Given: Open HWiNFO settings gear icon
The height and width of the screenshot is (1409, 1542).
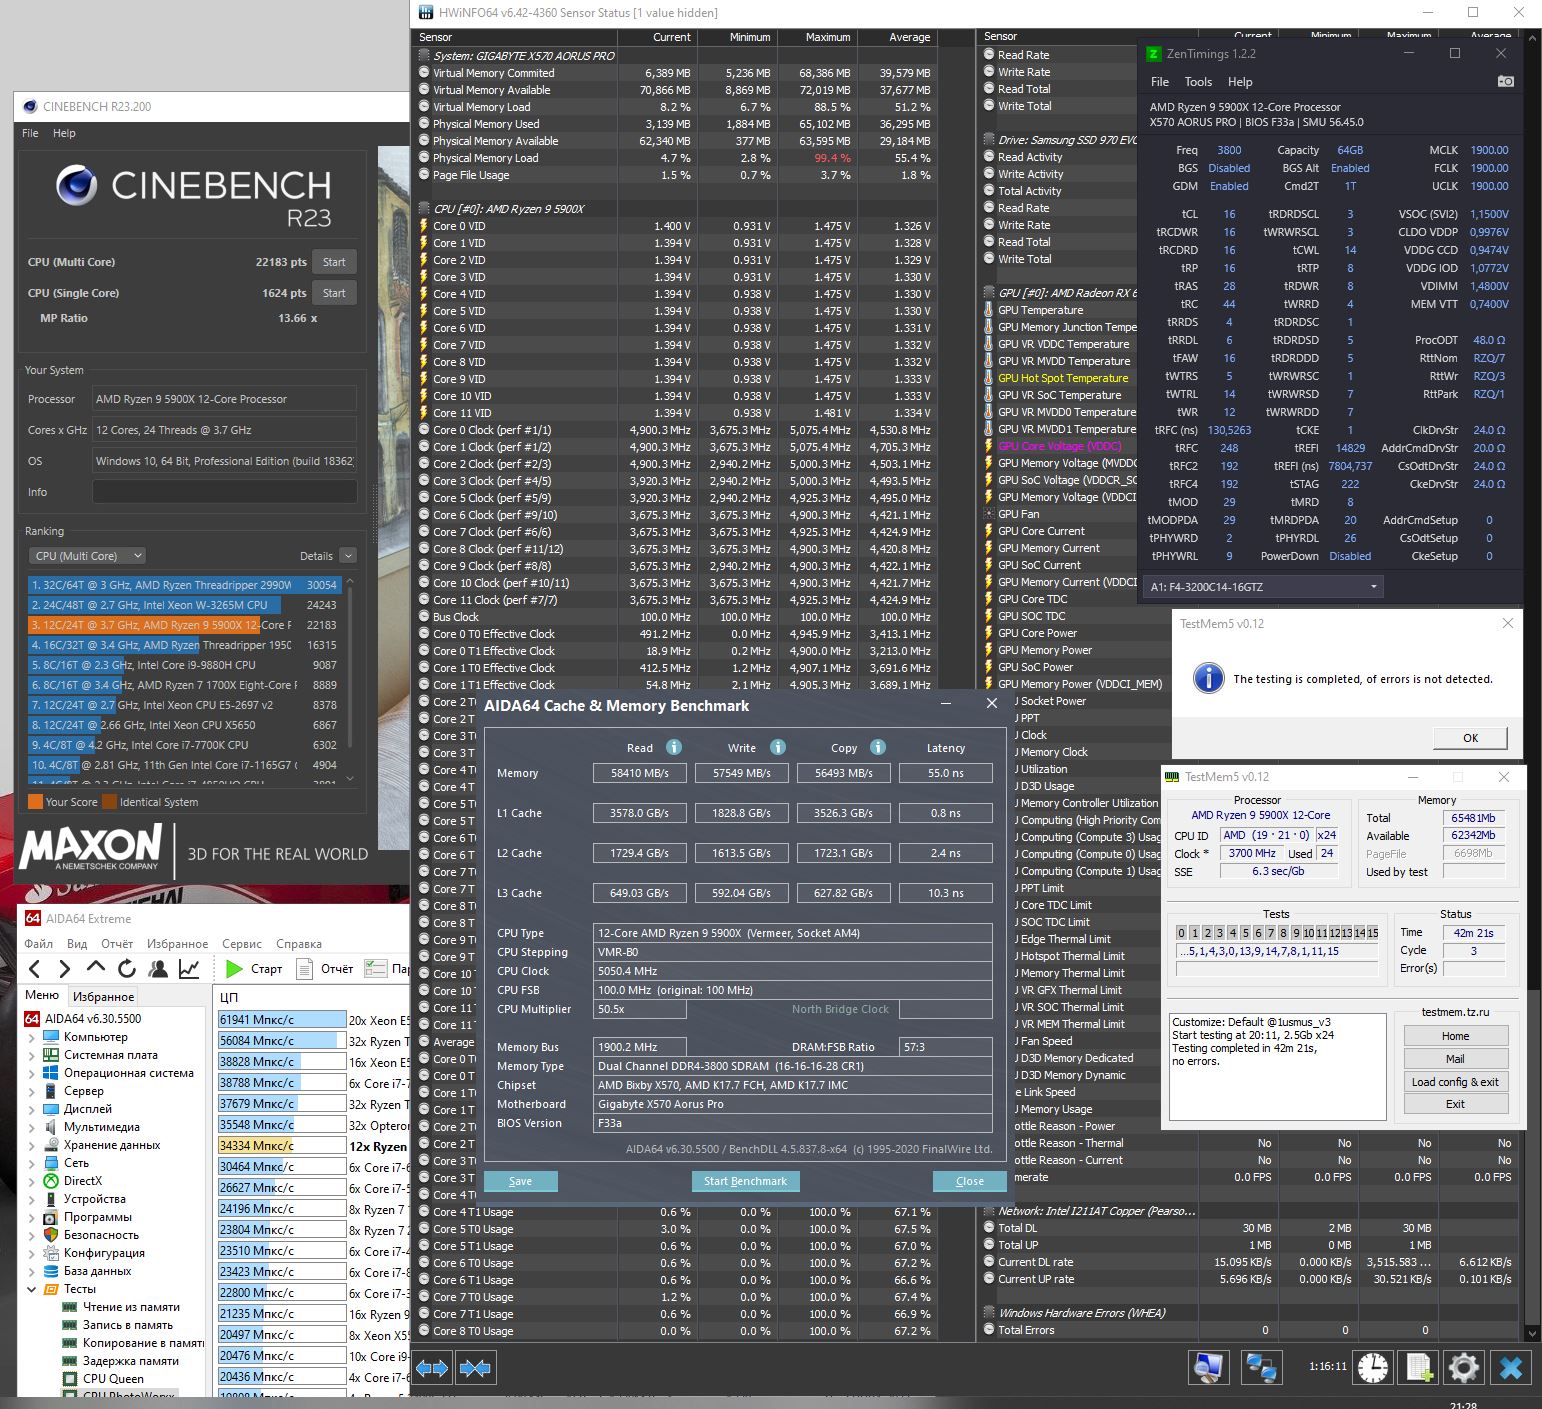Looking at the screenshot, I should pos(1464,1367).
